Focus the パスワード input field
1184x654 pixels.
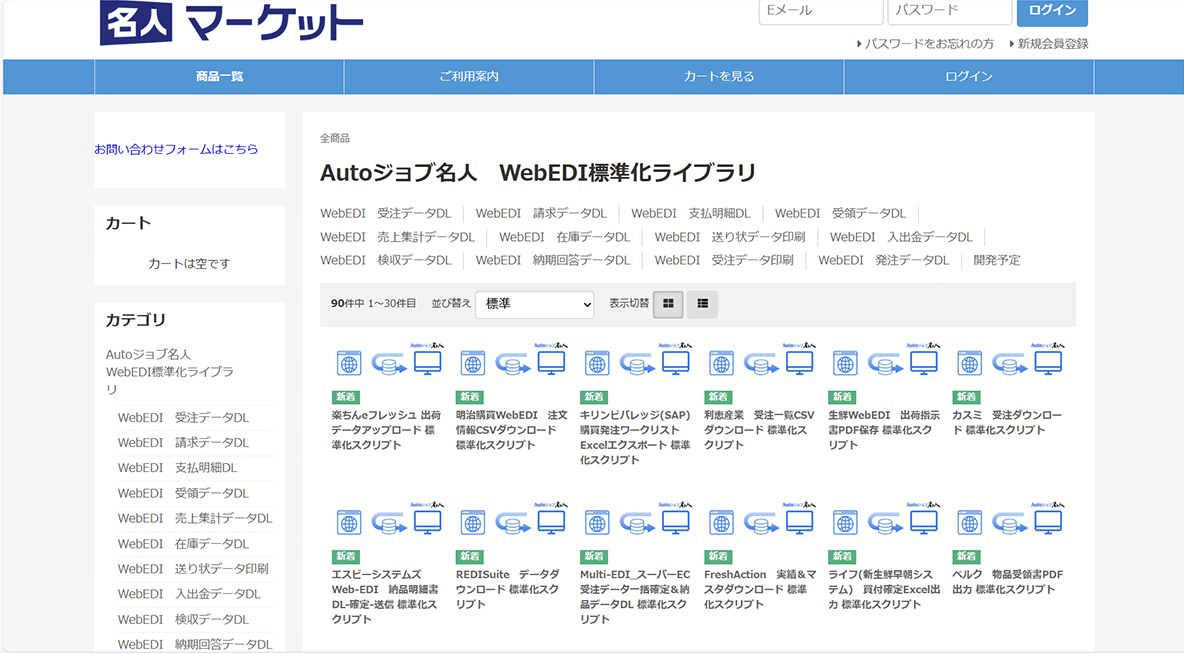(x=950, y=11)
